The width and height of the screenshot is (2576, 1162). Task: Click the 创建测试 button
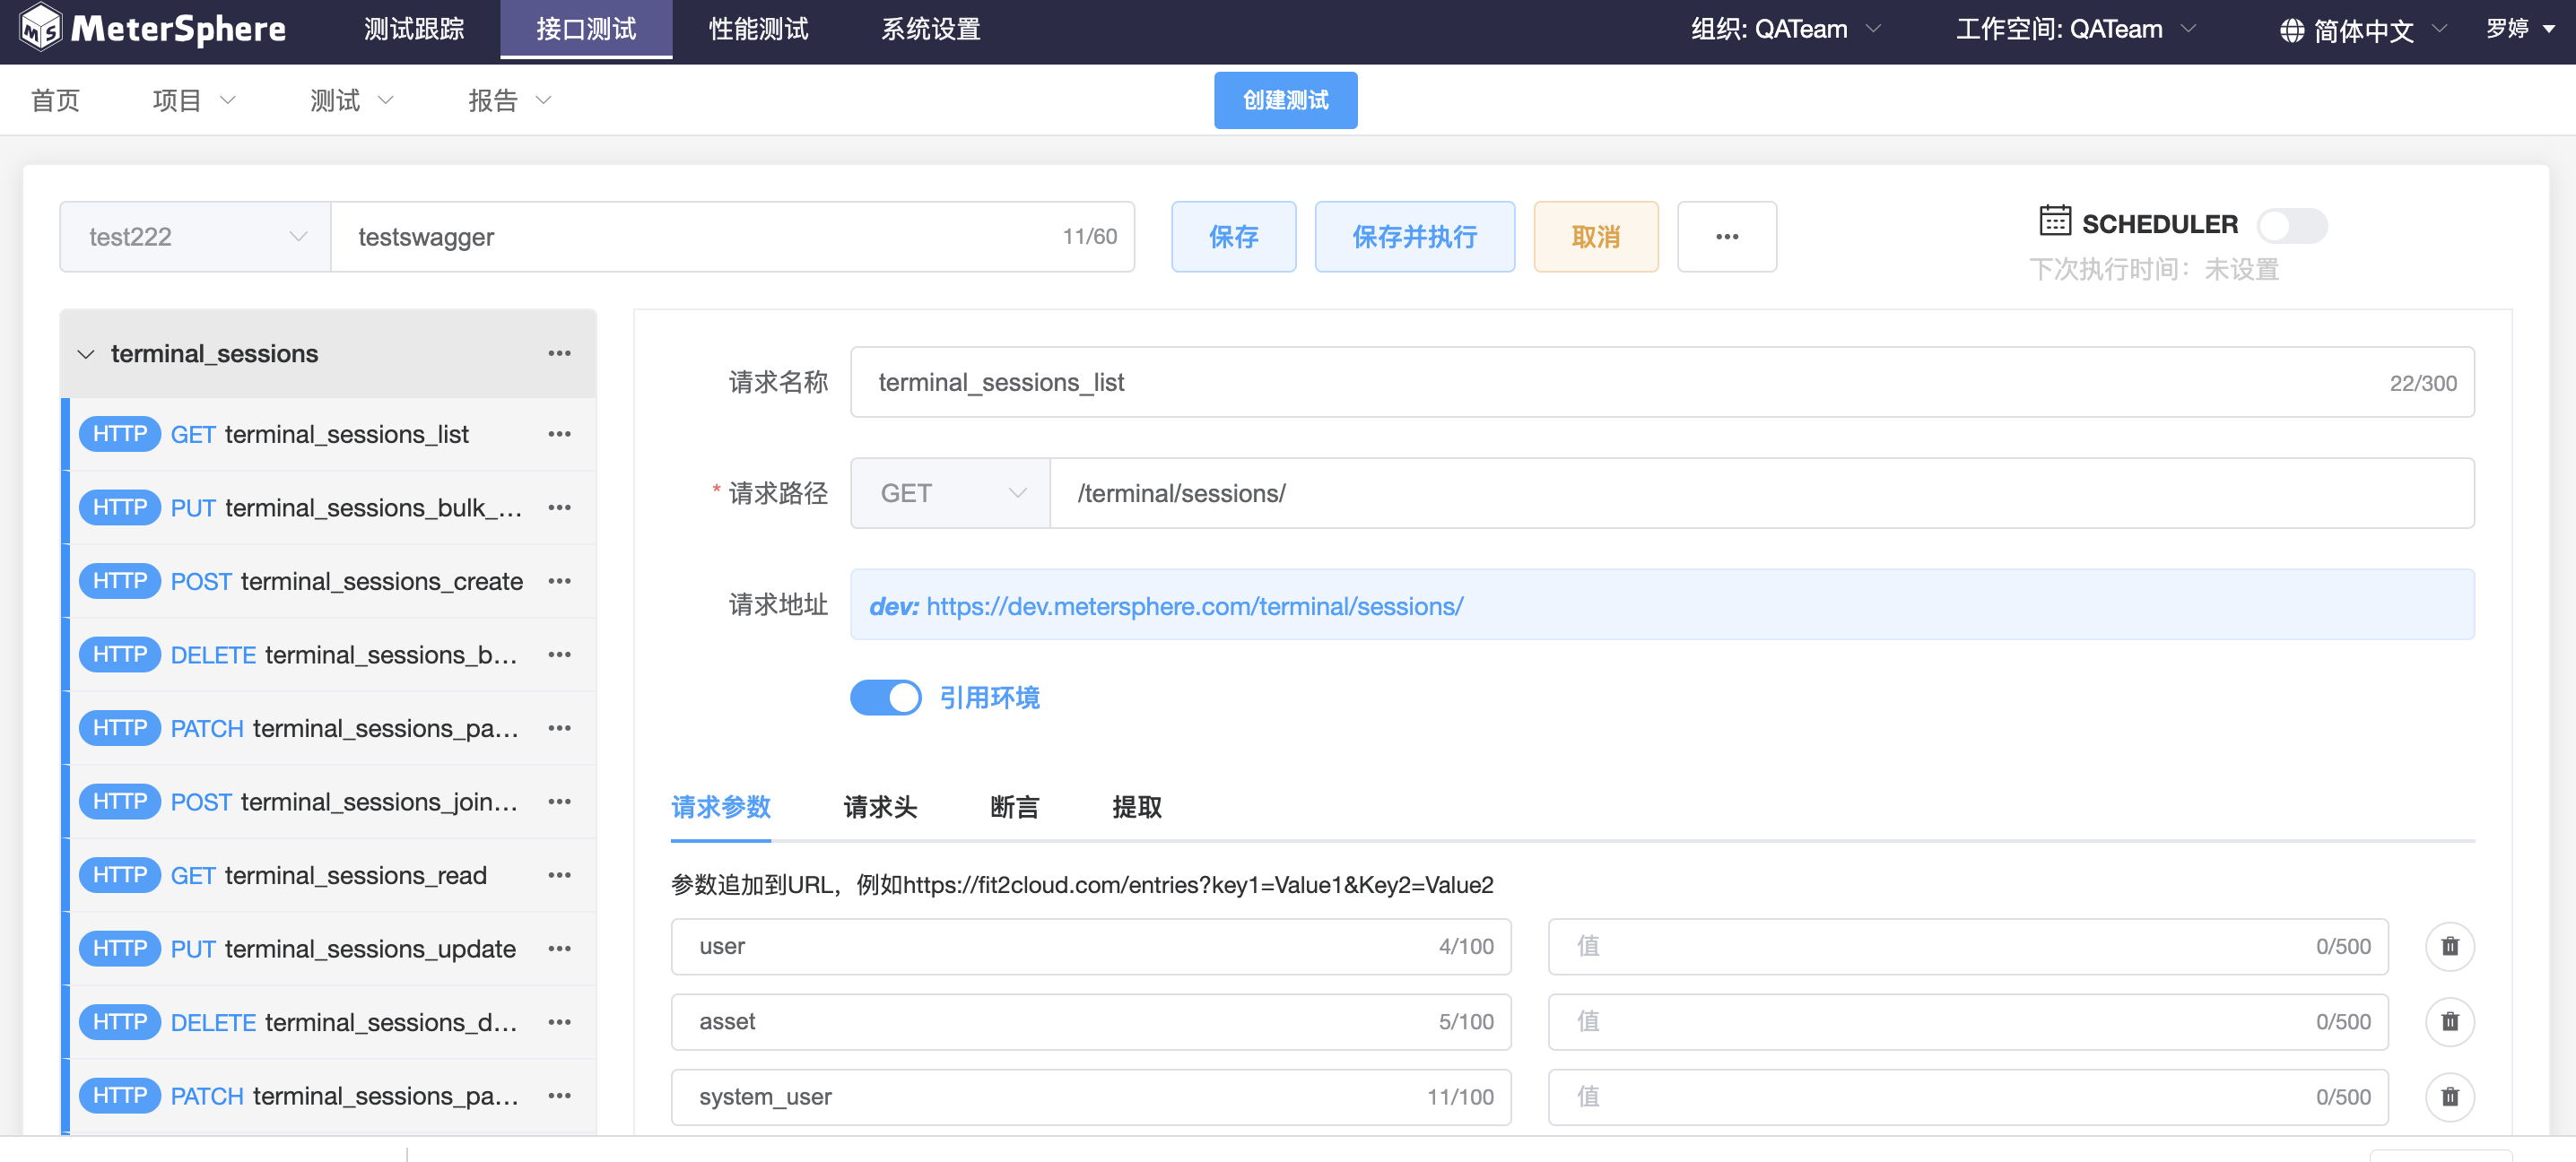click(1285, 100)
